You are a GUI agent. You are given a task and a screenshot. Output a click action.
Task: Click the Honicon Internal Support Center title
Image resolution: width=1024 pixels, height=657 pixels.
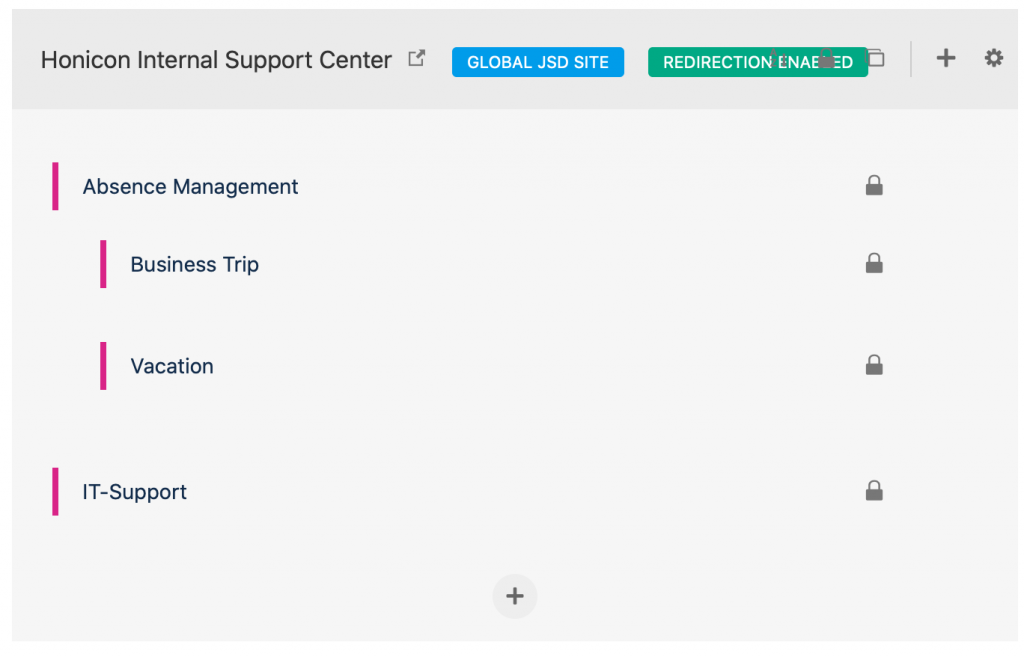tap(216, 60)
